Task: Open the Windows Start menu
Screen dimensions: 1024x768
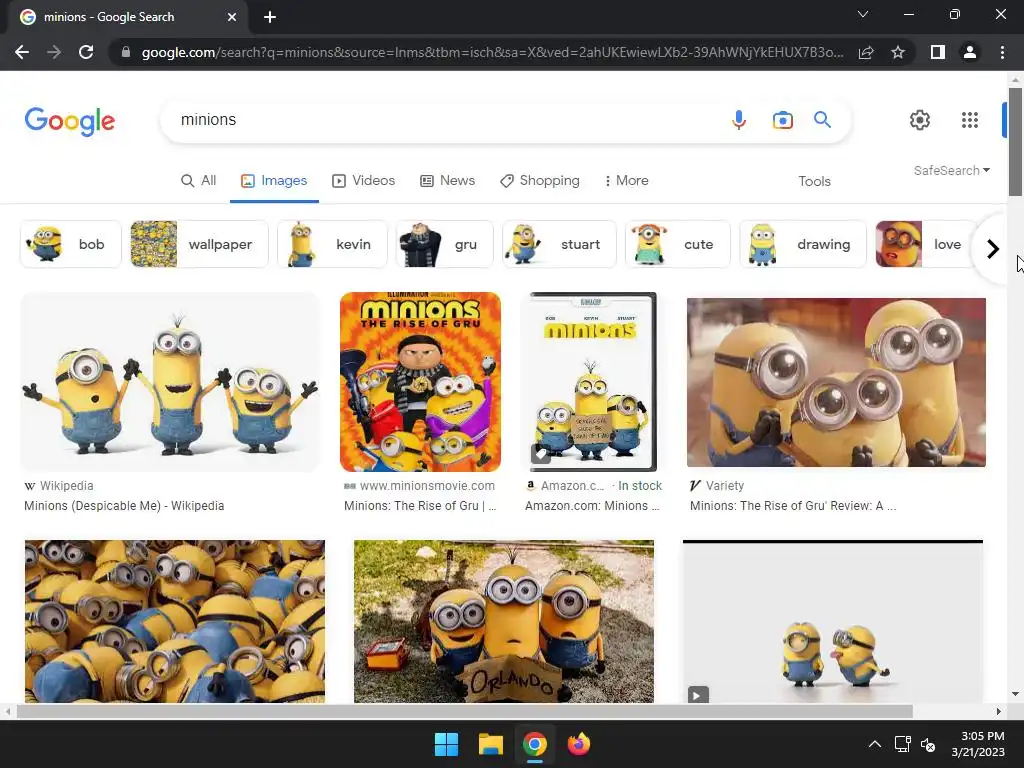Action: click(x=447, y=744)
